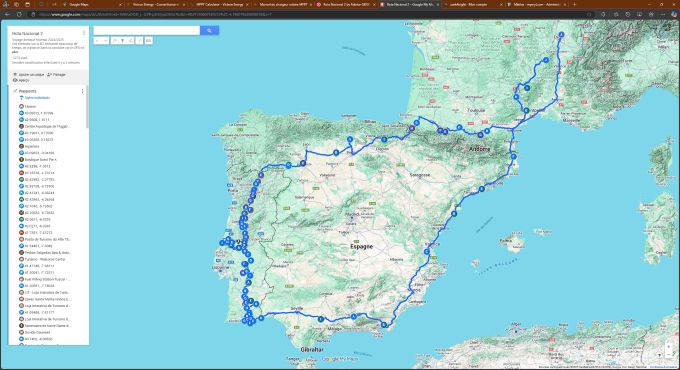Screen dimensions: 680x370
Task: Select the add directions tool
Action: pos(139,41)
